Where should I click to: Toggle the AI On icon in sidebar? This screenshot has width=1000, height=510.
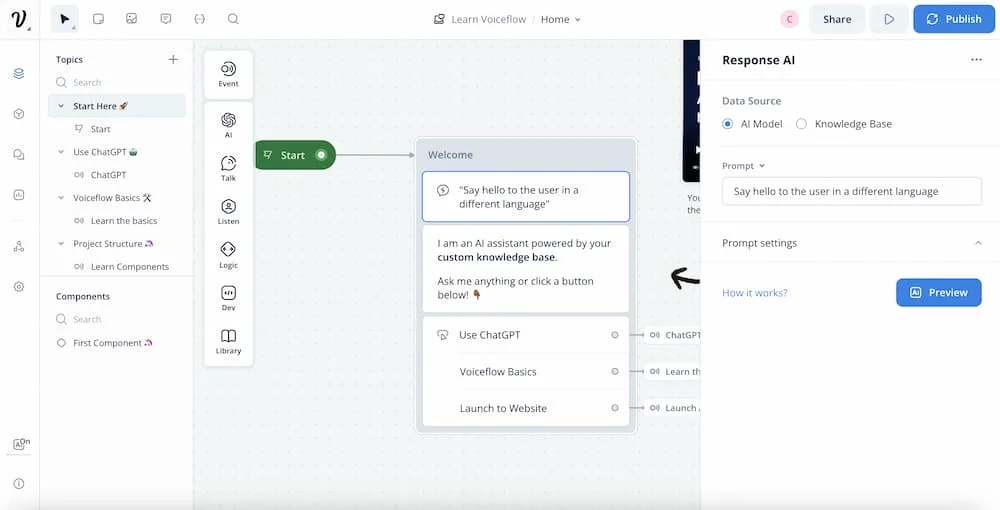[x=21, y=444]
